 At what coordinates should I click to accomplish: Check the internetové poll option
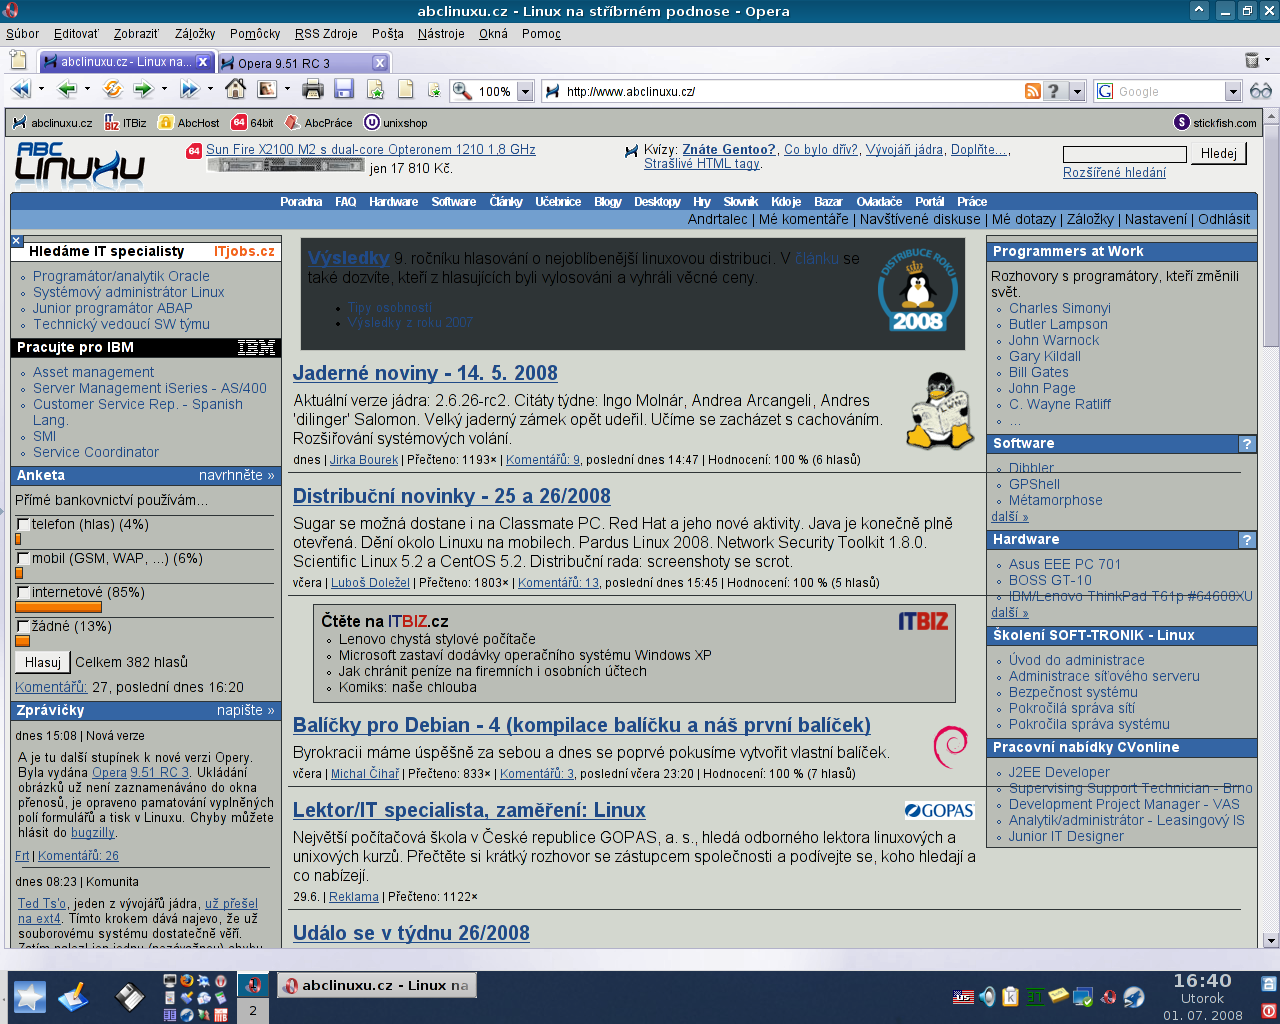[x=23, y=593]
